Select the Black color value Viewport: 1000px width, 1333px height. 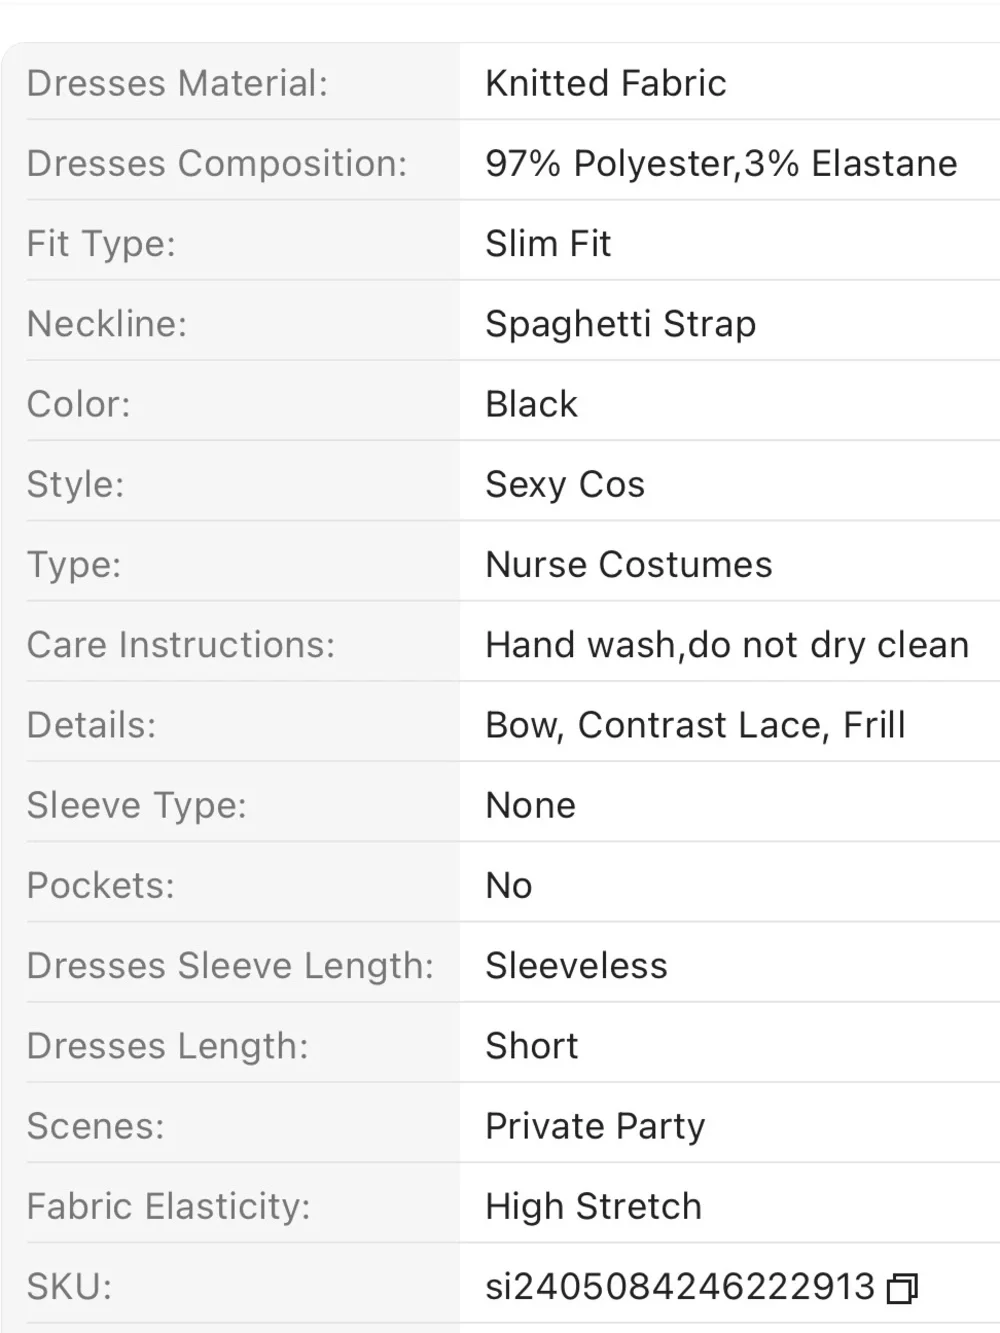click(x=531, y=404)
